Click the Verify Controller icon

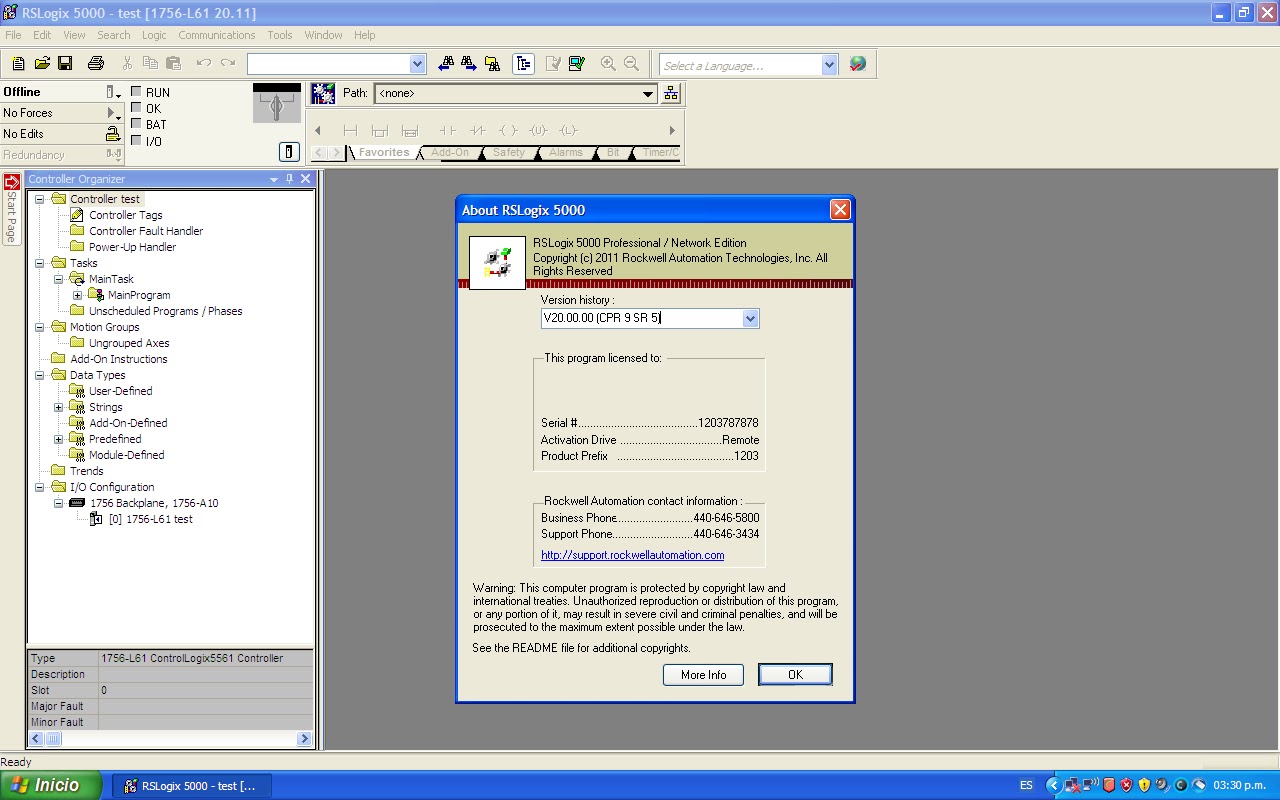point(576,63)
